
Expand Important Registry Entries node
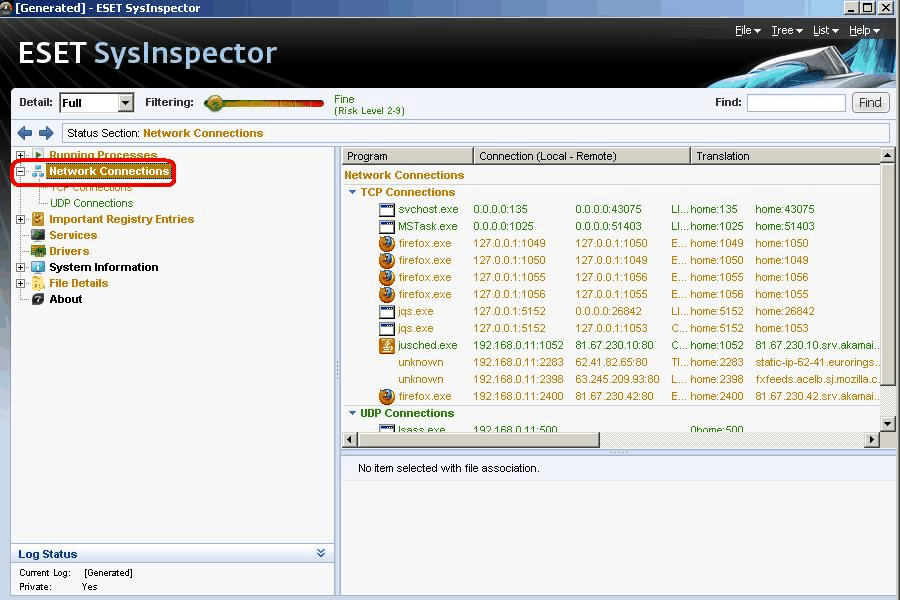21,219
